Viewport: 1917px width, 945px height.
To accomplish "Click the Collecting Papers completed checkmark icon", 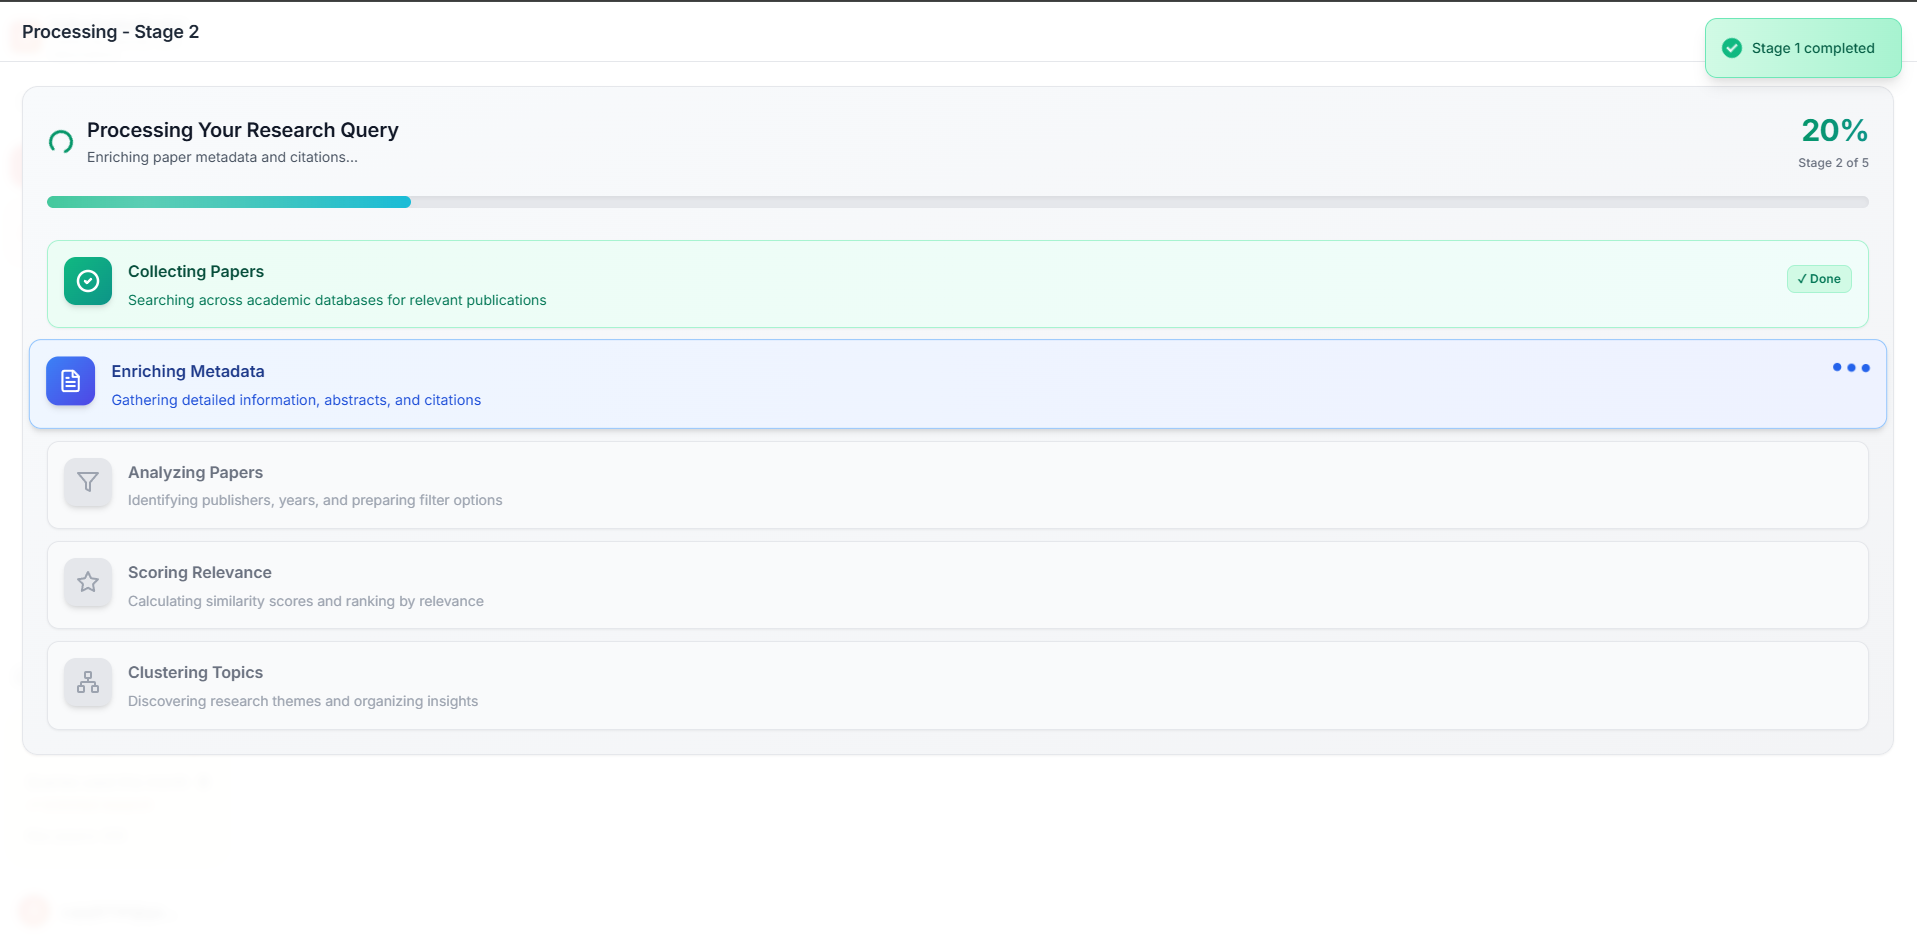I will click(x=87, y=281).
